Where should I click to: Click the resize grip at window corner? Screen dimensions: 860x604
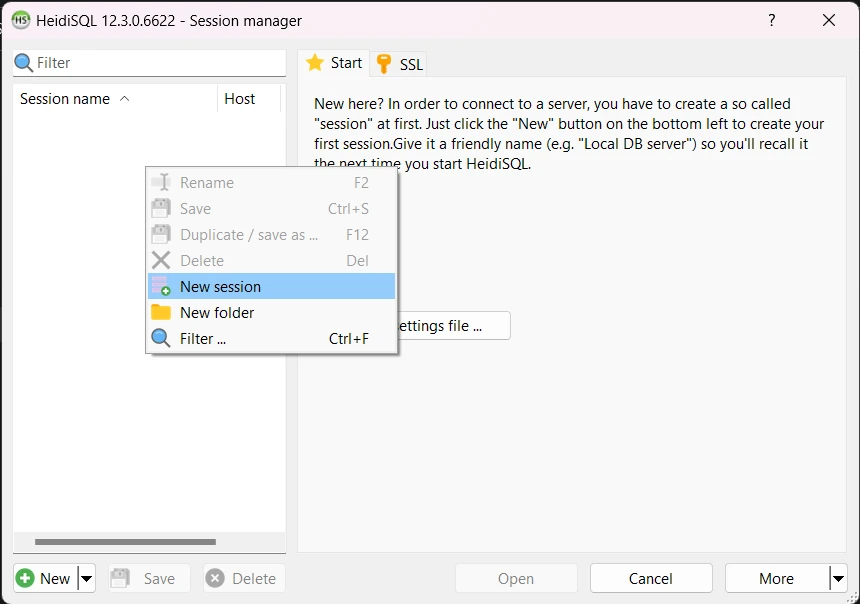click(x=852, y=597)
